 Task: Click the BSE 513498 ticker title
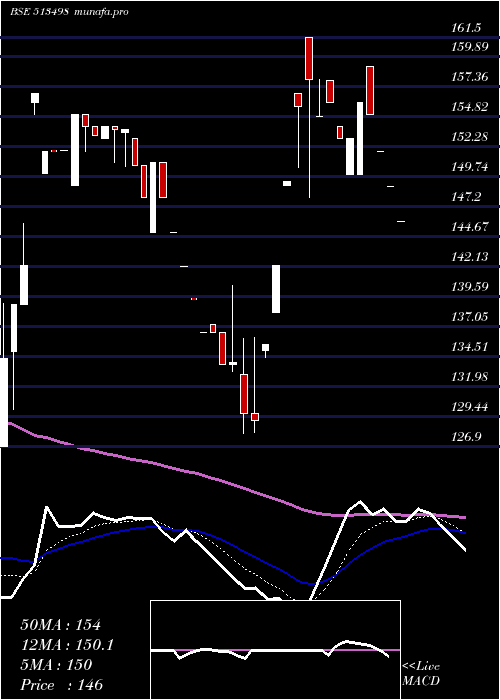click(39, 12)
